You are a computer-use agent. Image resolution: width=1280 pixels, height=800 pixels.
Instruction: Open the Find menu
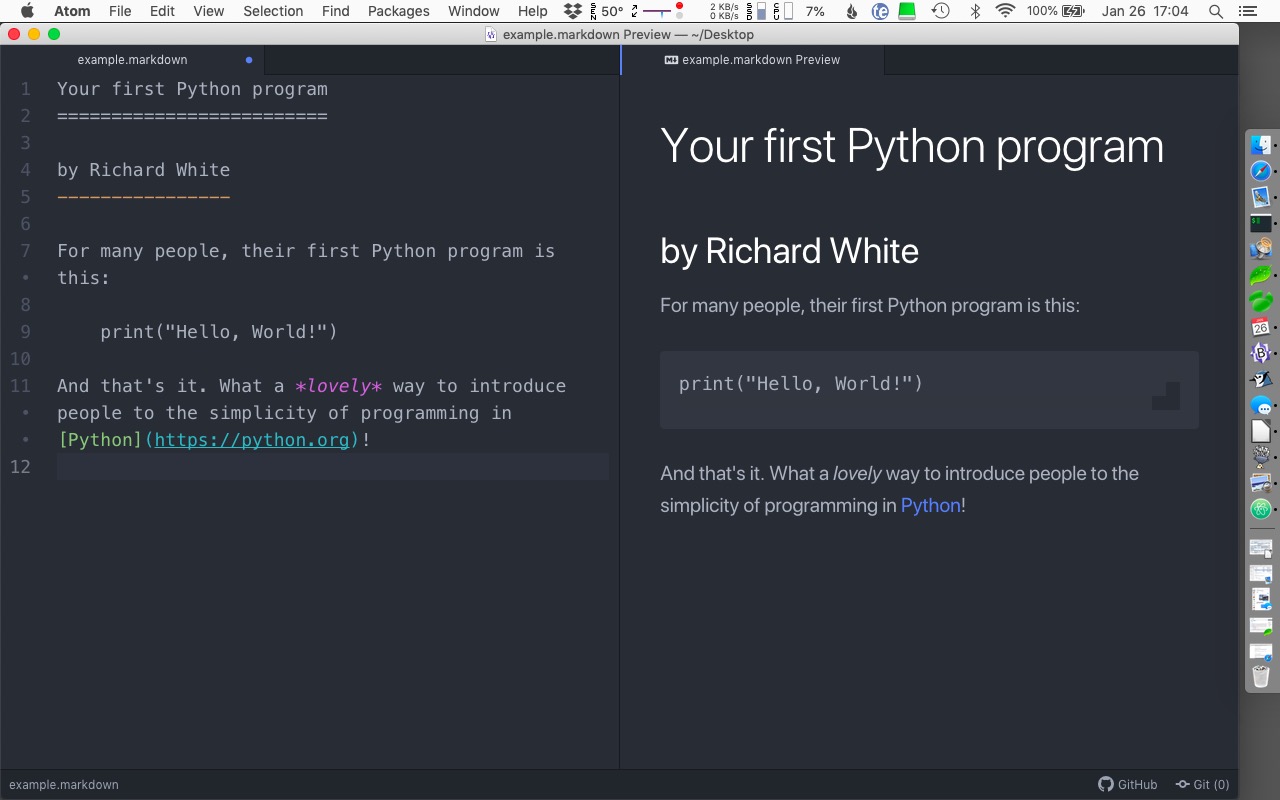tap(336, 11)
